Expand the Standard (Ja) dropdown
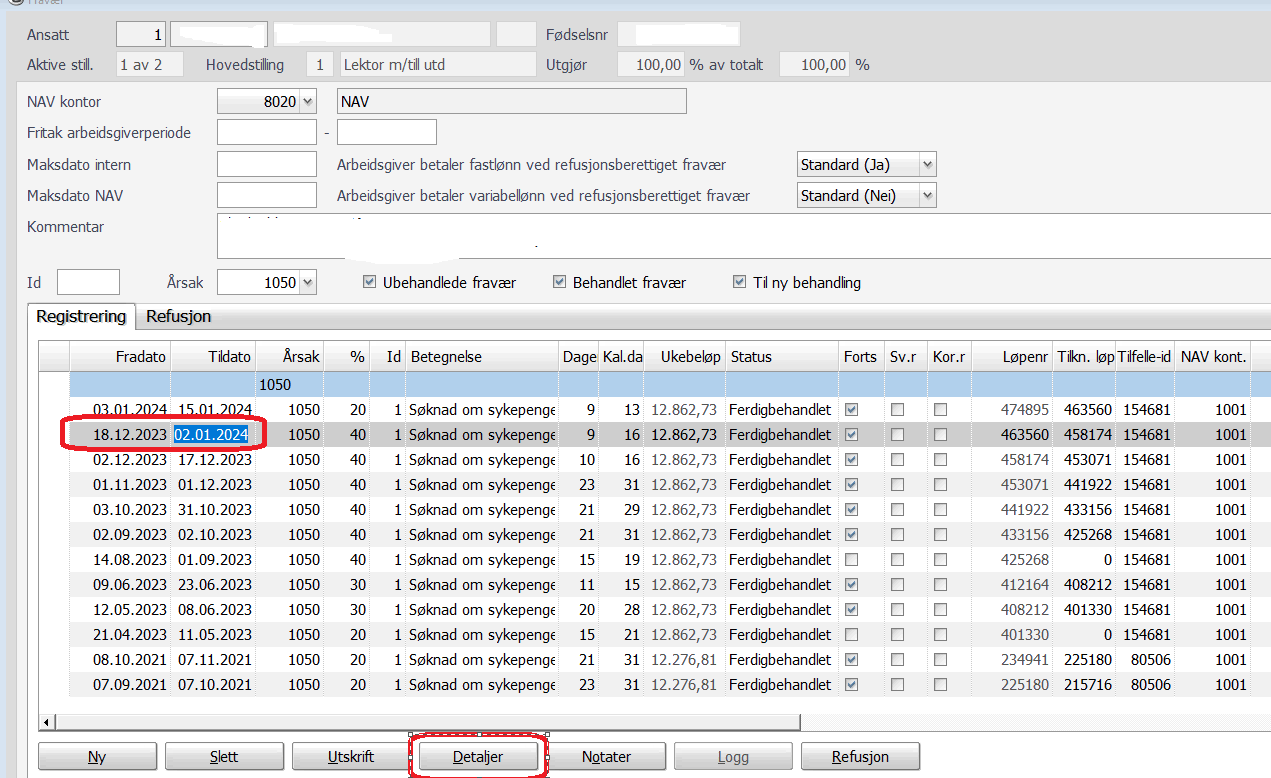Screen dimensions: 1271x778 click(x=928, y=165)
